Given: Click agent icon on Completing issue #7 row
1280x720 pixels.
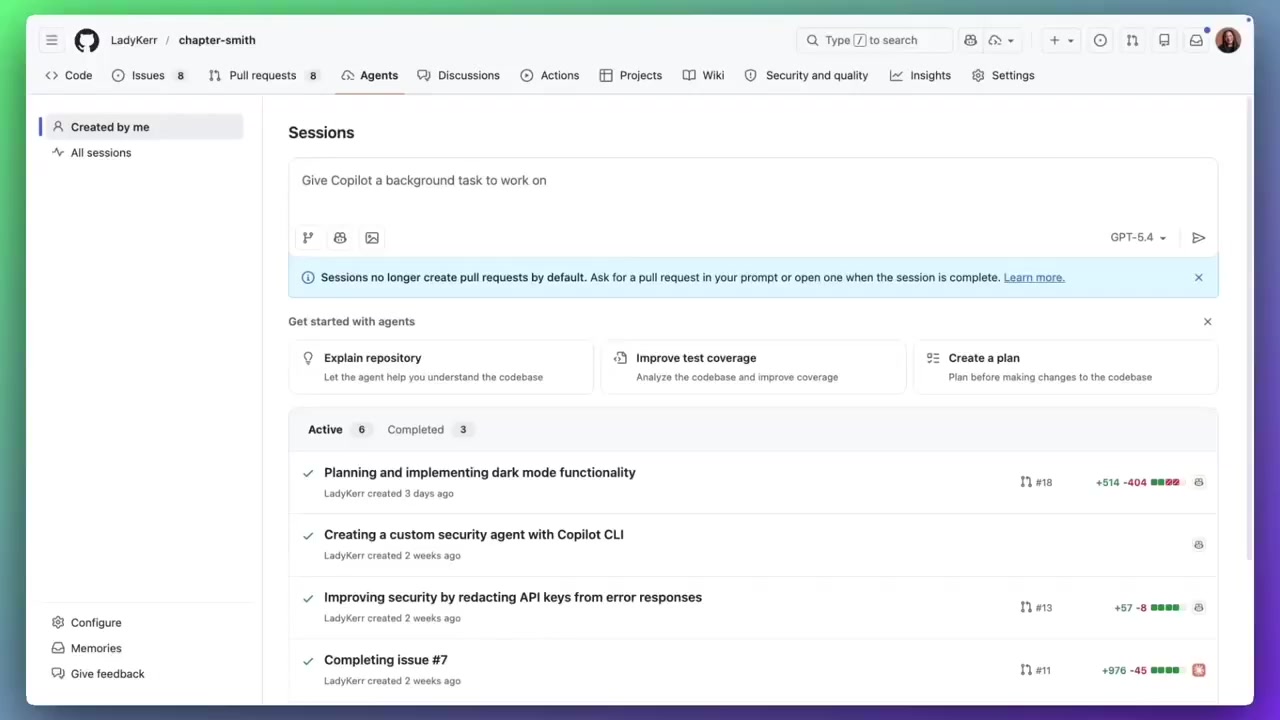Looking at the screenshot, I should (x=1198, y=670).
